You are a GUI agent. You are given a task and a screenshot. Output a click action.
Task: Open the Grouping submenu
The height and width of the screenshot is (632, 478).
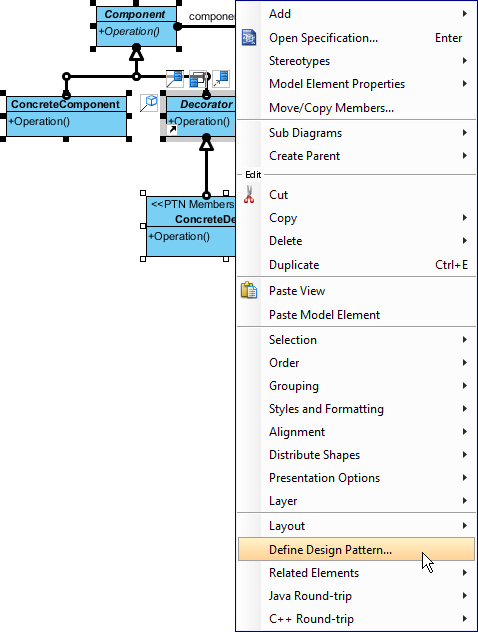[x=356, y=385]
